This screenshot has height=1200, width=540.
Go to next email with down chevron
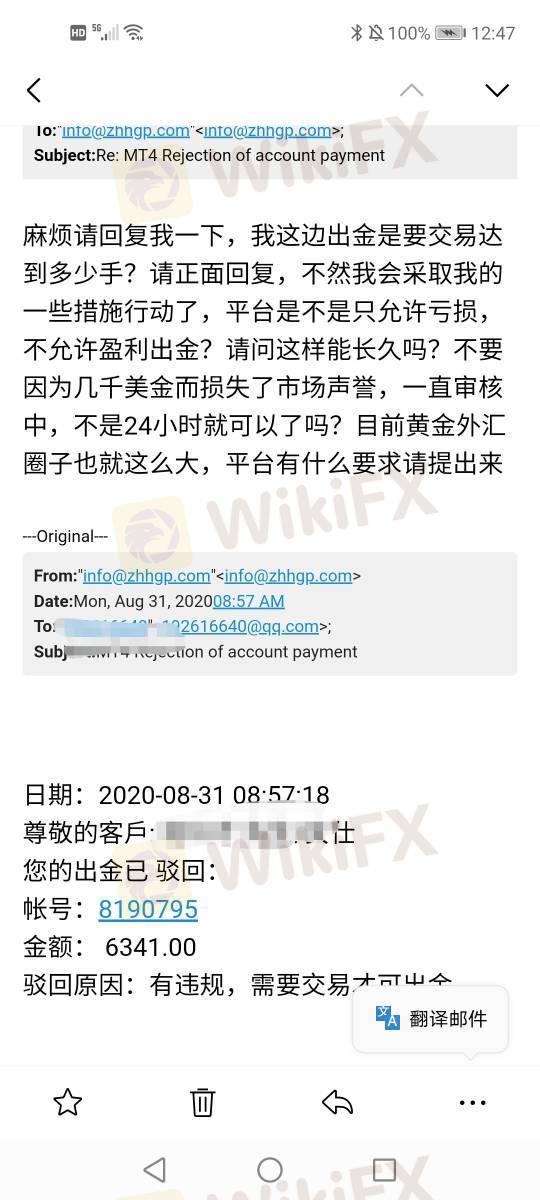point(497,90)
